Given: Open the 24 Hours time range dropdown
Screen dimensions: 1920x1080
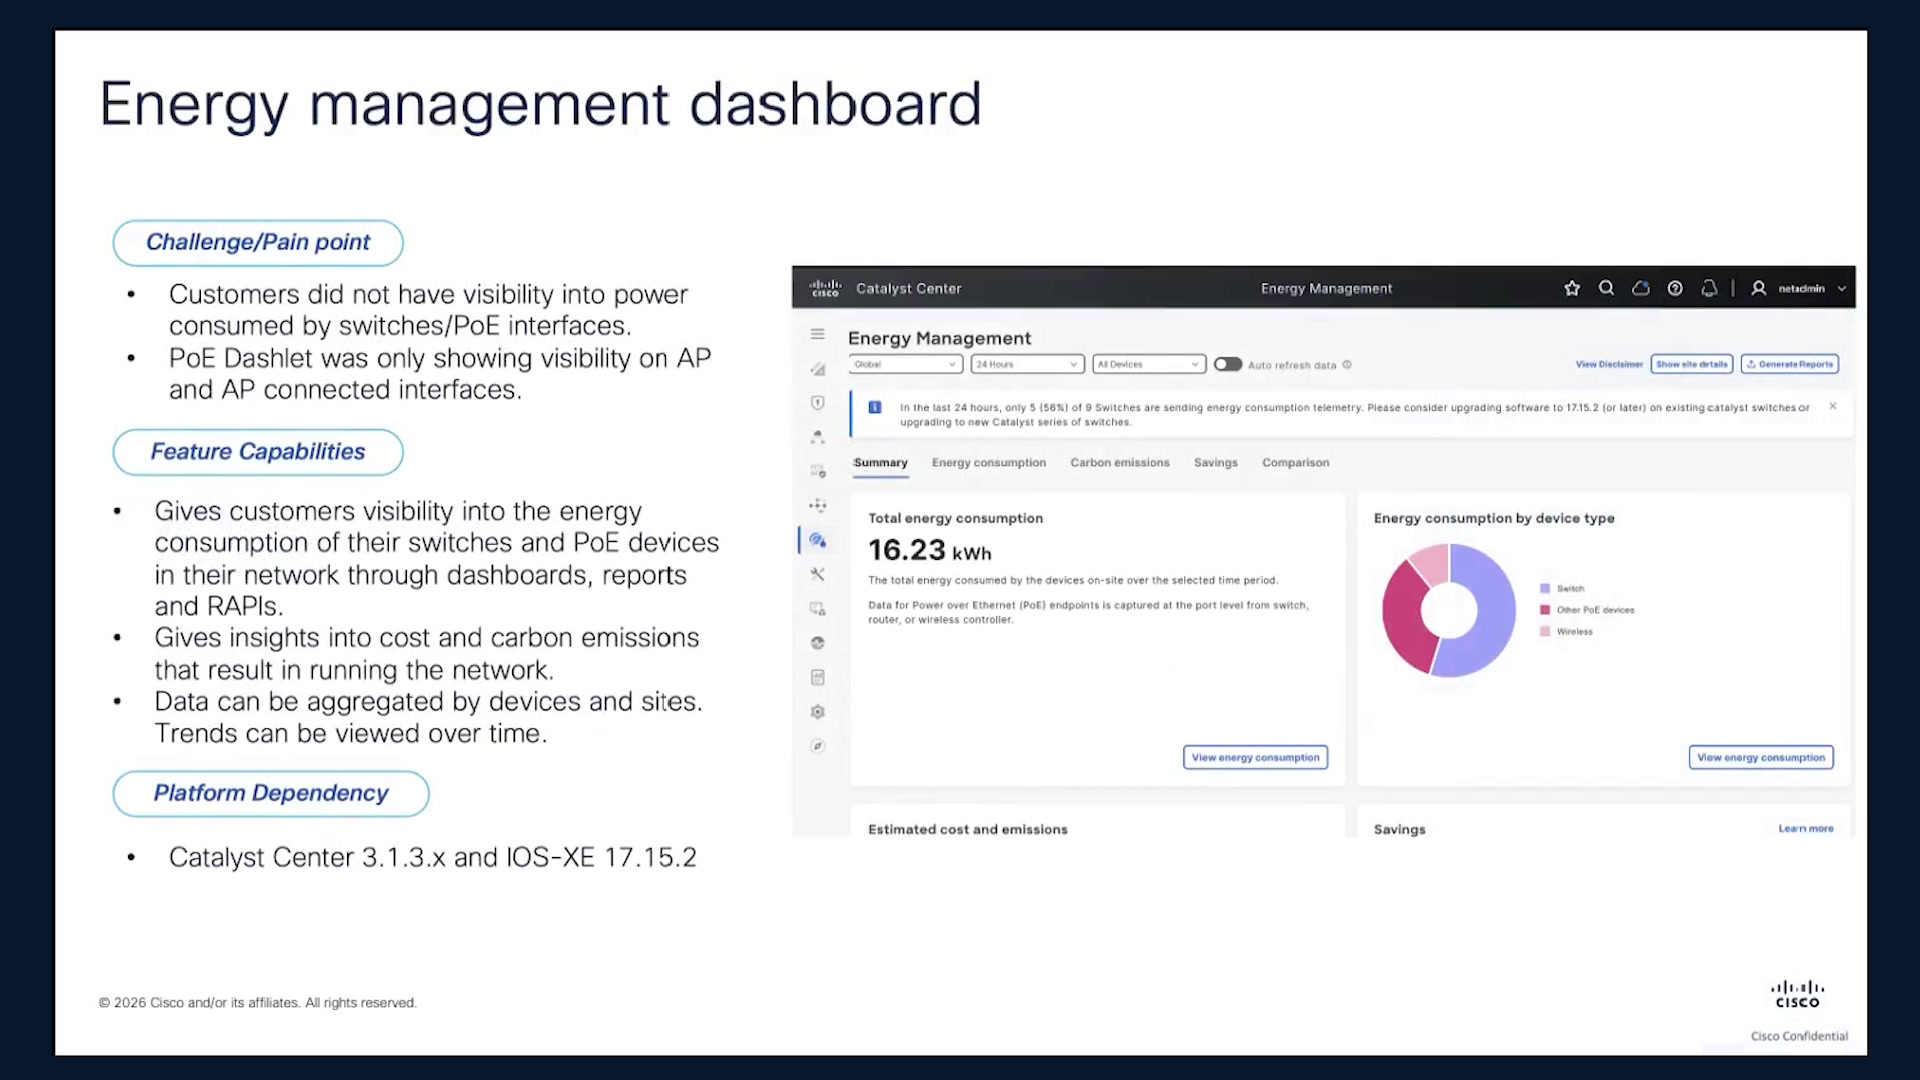Looking at the screenshot, I should 1028,364.
